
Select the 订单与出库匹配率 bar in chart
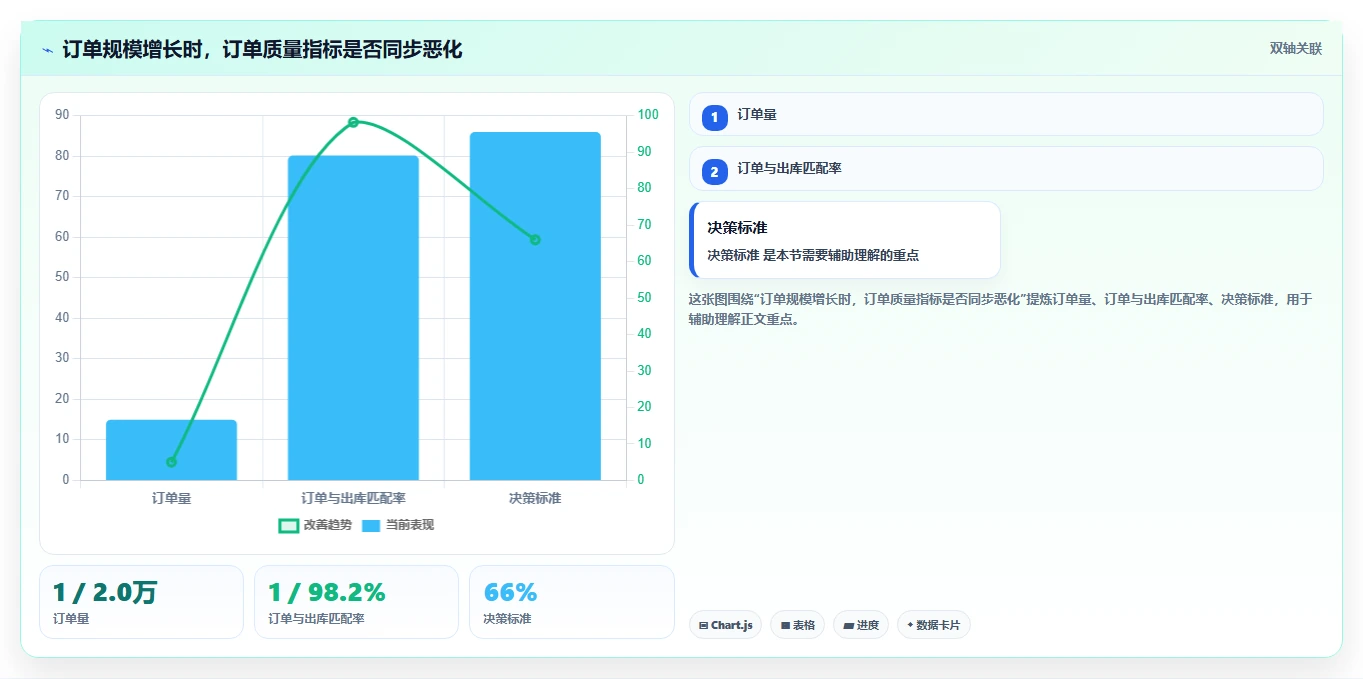click(353, 318)
